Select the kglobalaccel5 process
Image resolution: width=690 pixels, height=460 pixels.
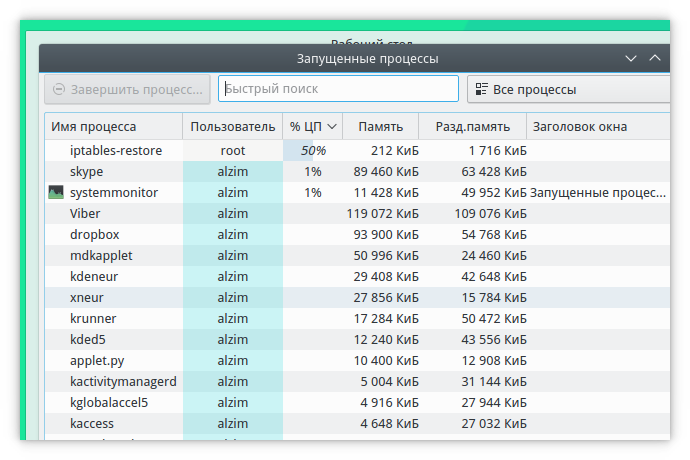109,403
